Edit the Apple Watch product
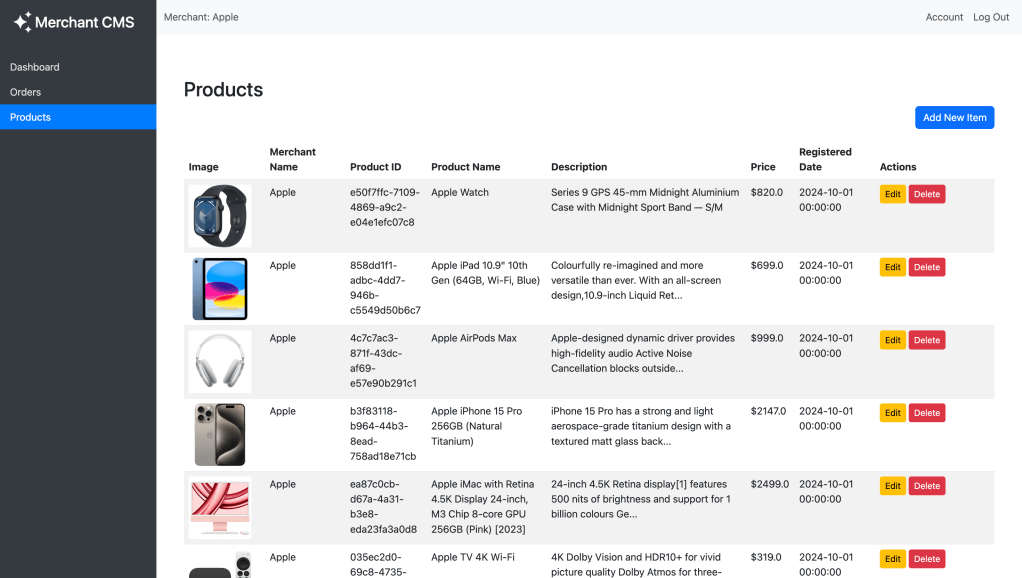Viewport: 1022px width, 578px height. point(892,194)
